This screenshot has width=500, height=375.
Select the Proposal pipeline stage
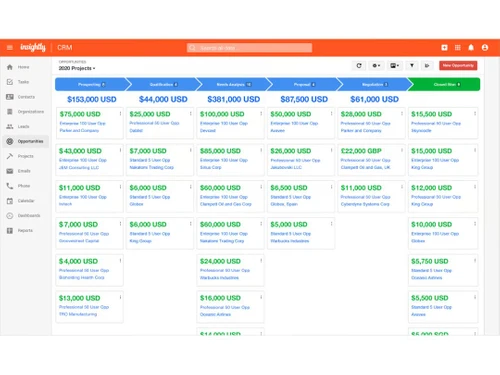(304, 84)
